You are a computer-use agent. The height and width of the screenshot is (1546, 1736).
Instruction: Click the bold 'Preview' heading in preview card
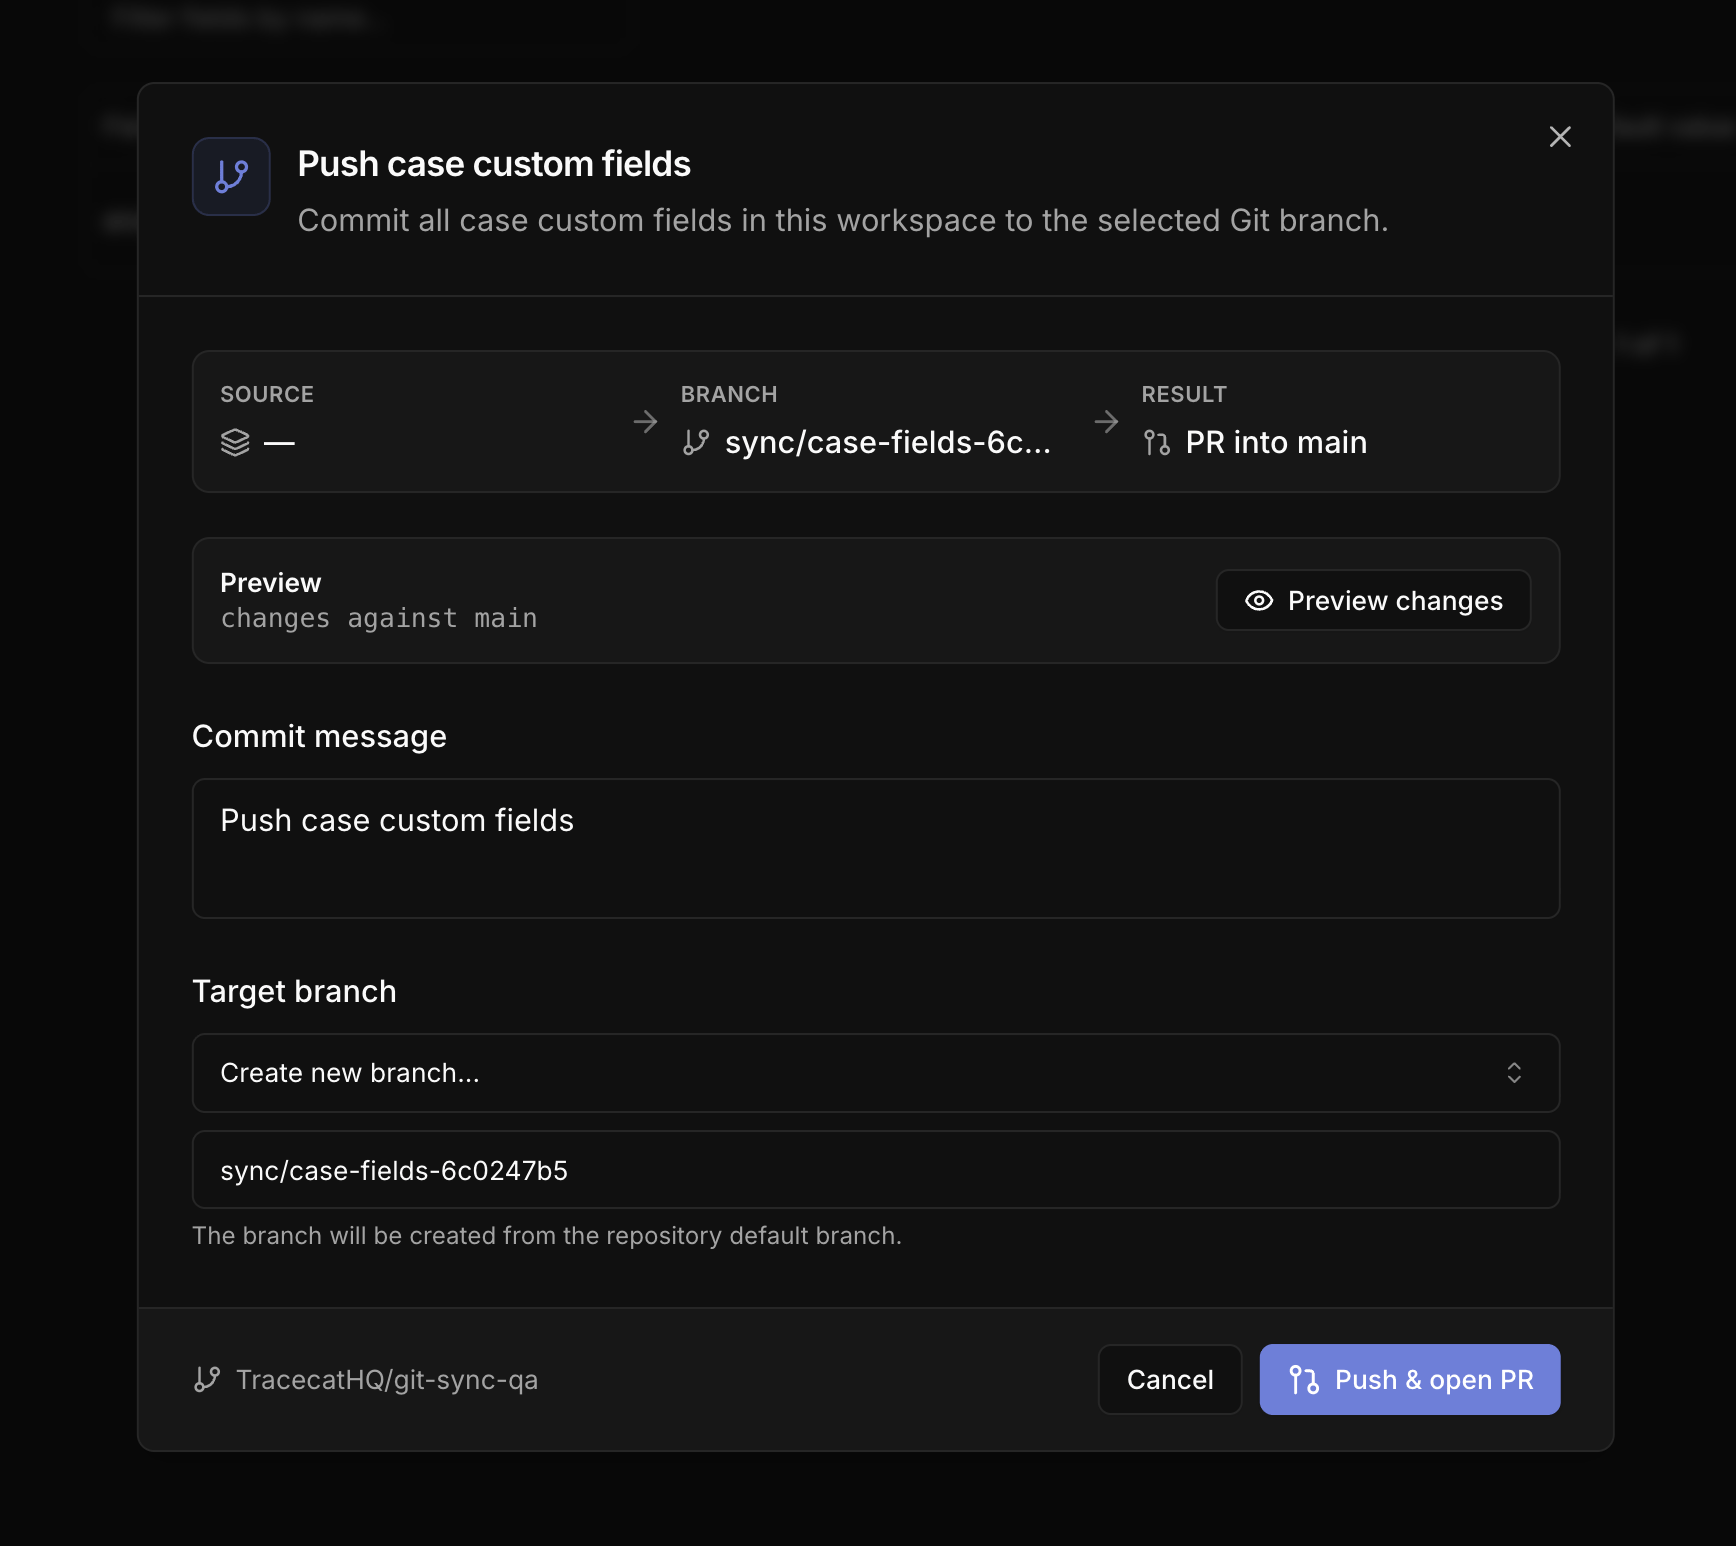(271, 583)
